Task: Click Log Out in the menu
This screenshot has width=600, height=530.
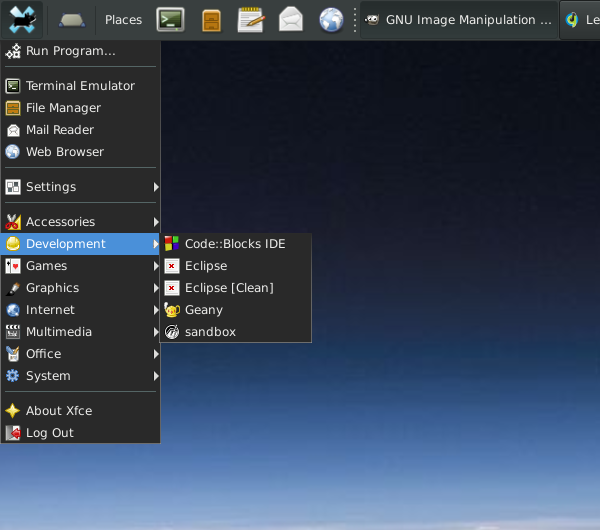Action: tap(49, 433)
